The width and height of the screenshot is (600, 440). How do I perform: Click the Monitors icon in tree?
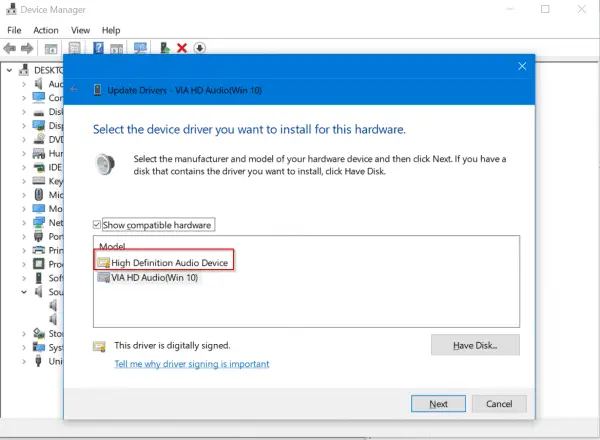[39, 209]
